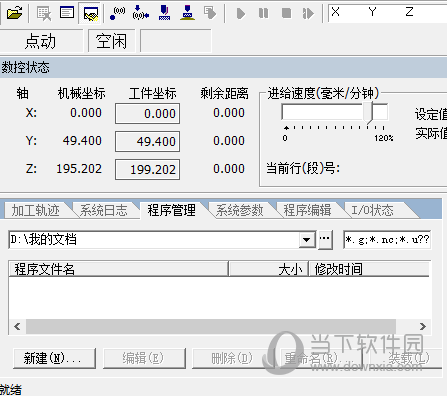Click the 点动 jog mode indicator
This screenshot has height=396, width=447.
coord(40,41)
